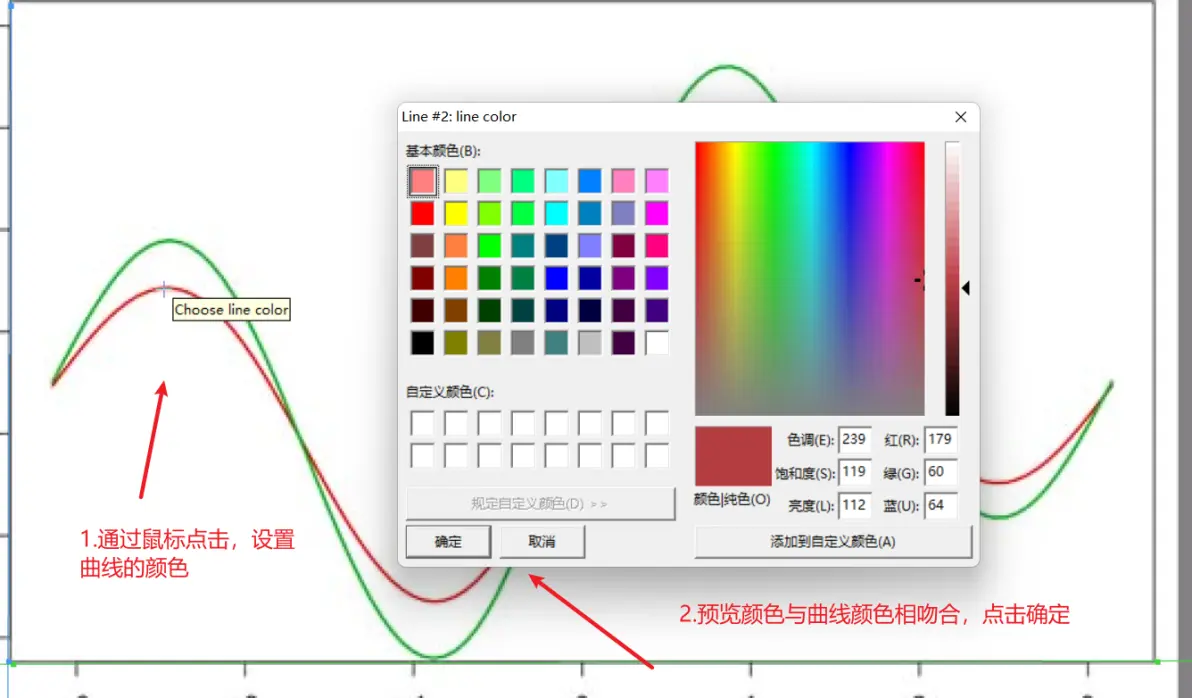Click 添加到自定义颜色 button
Image resolution: width=1192 pixels, height=698 pixels.
coord(833,541)
